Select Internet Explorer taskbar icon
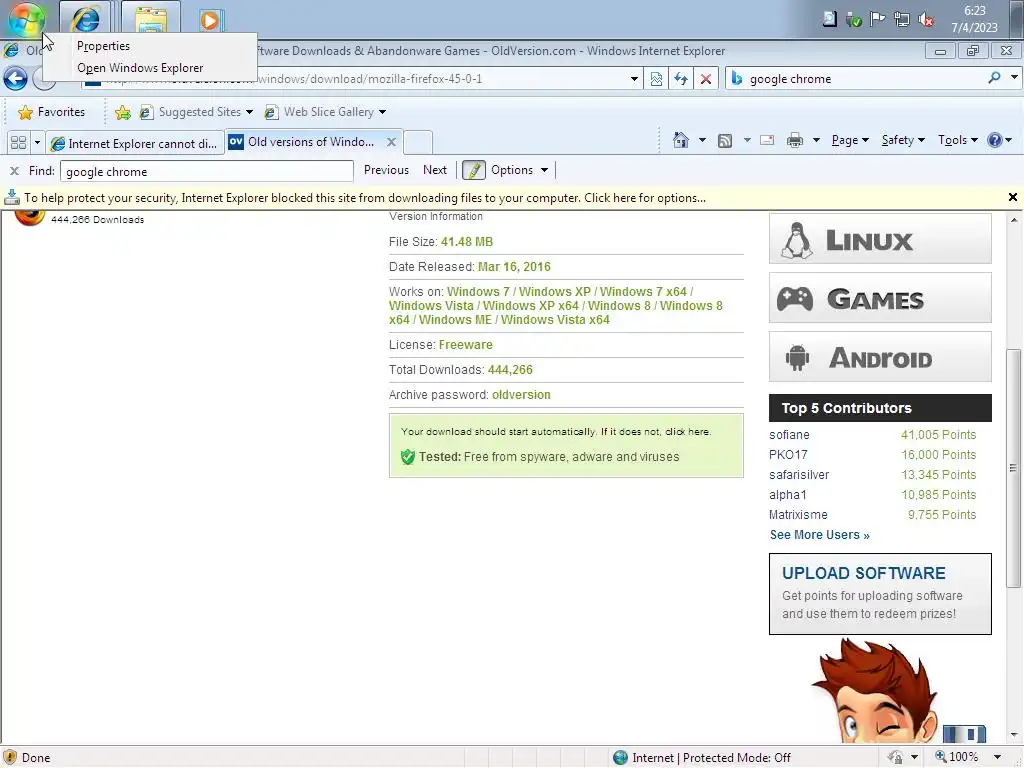The height and width of the screenshot is (768, 1024). point(86,19)
